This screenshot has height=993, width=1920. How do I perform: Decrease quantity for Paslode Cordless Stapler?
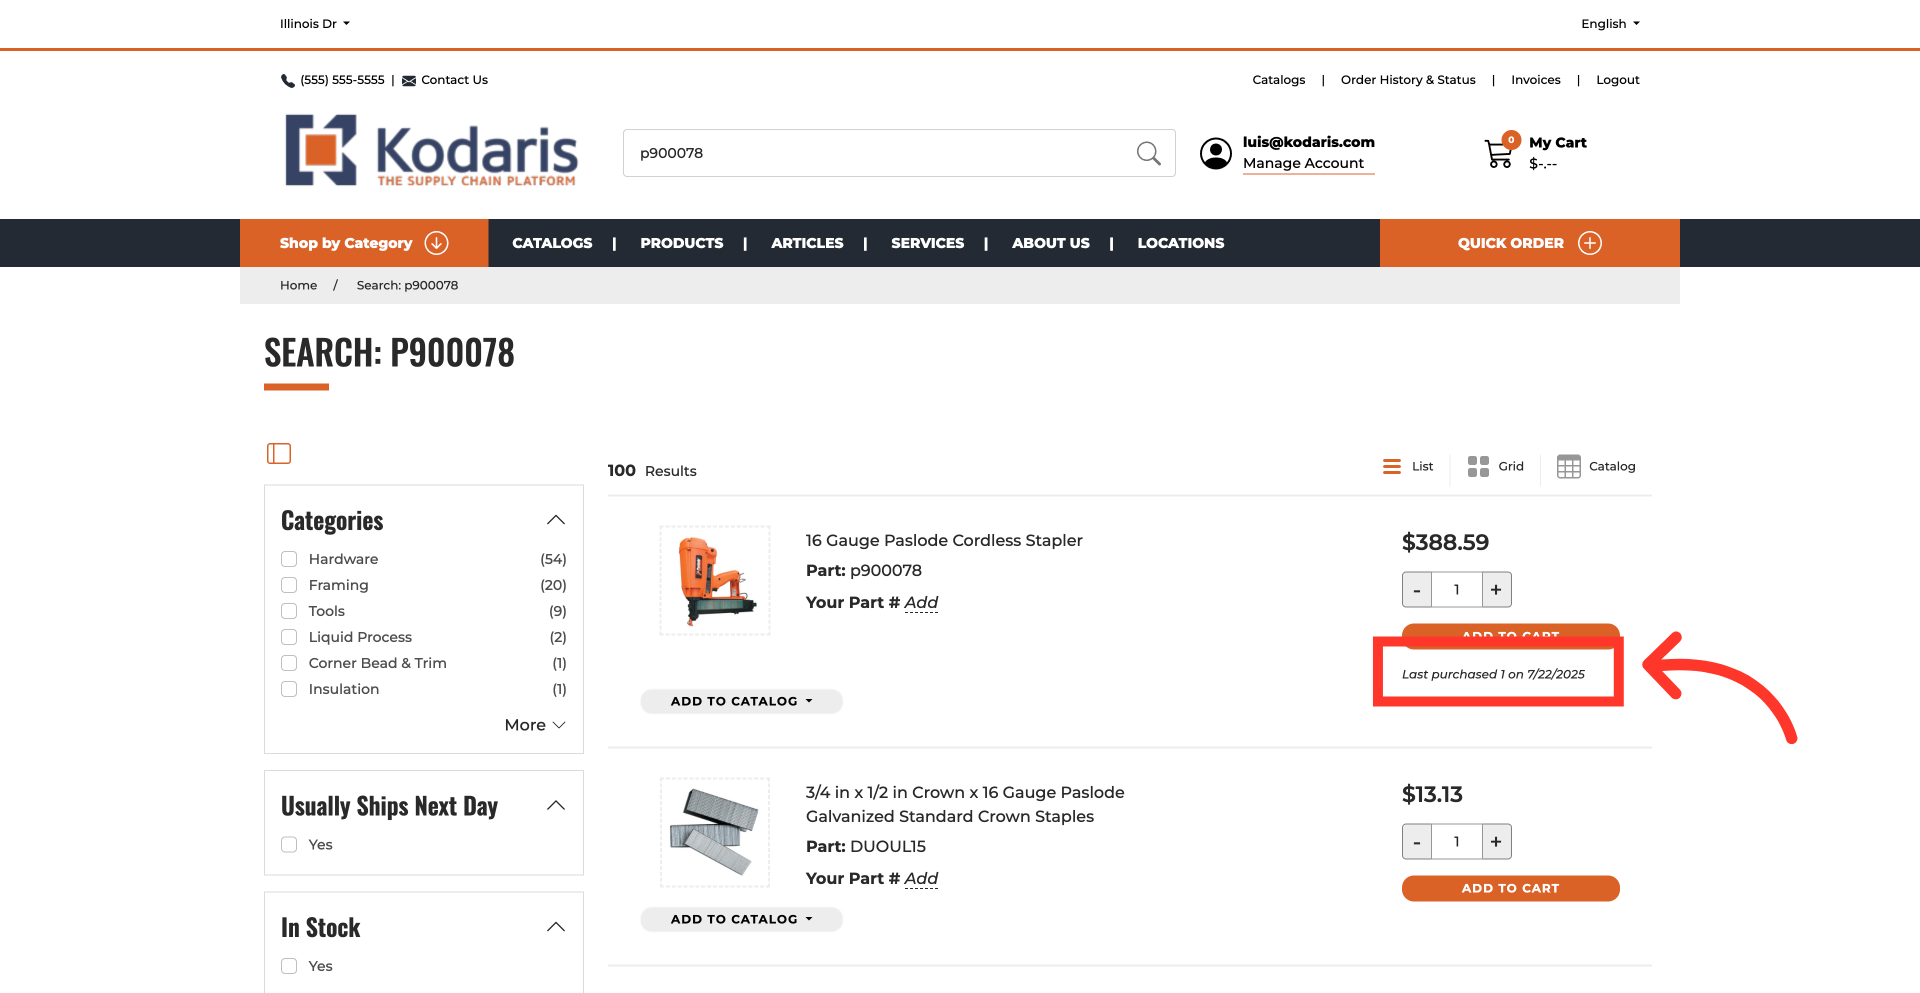pos(1417,590)
